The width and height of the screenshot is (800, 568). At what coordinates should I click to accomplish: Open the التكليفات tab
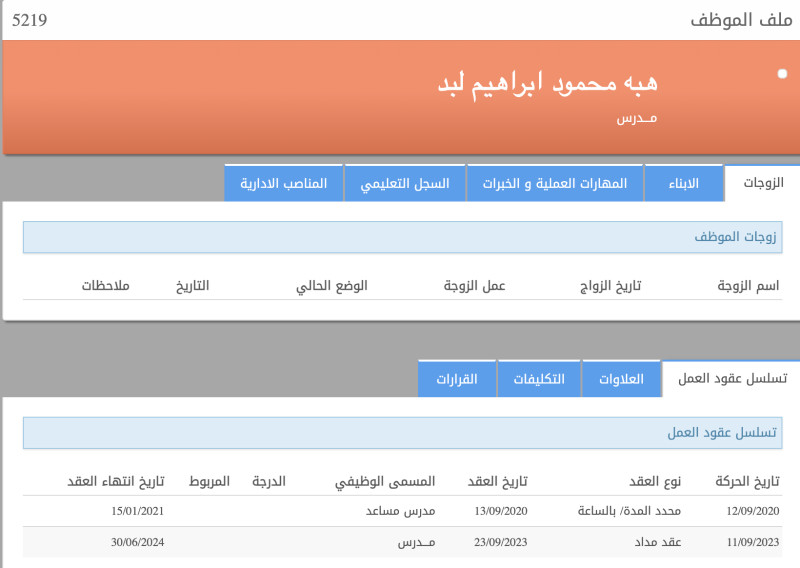(x=539, y=379)
